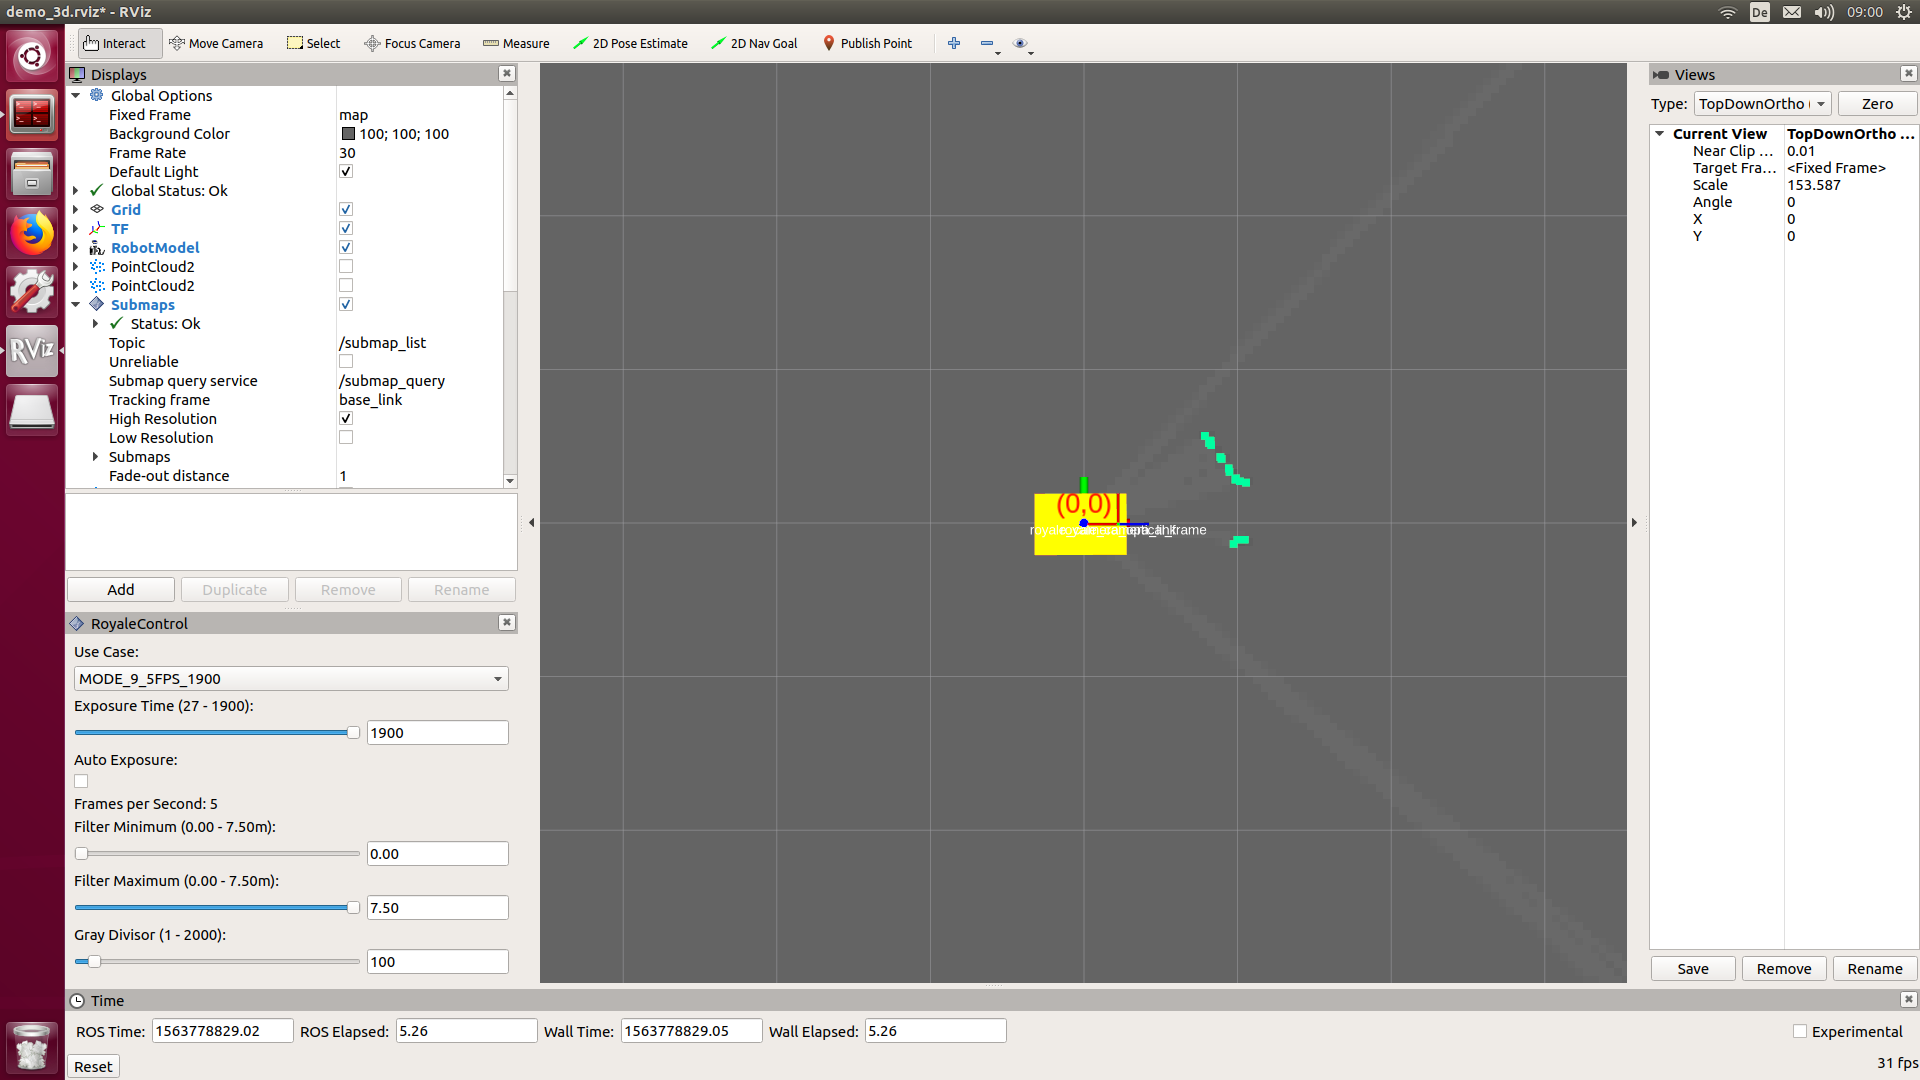Open System Settings tools icon in dock
The width and height of the screenshot is (1920, 1080).
32,292
